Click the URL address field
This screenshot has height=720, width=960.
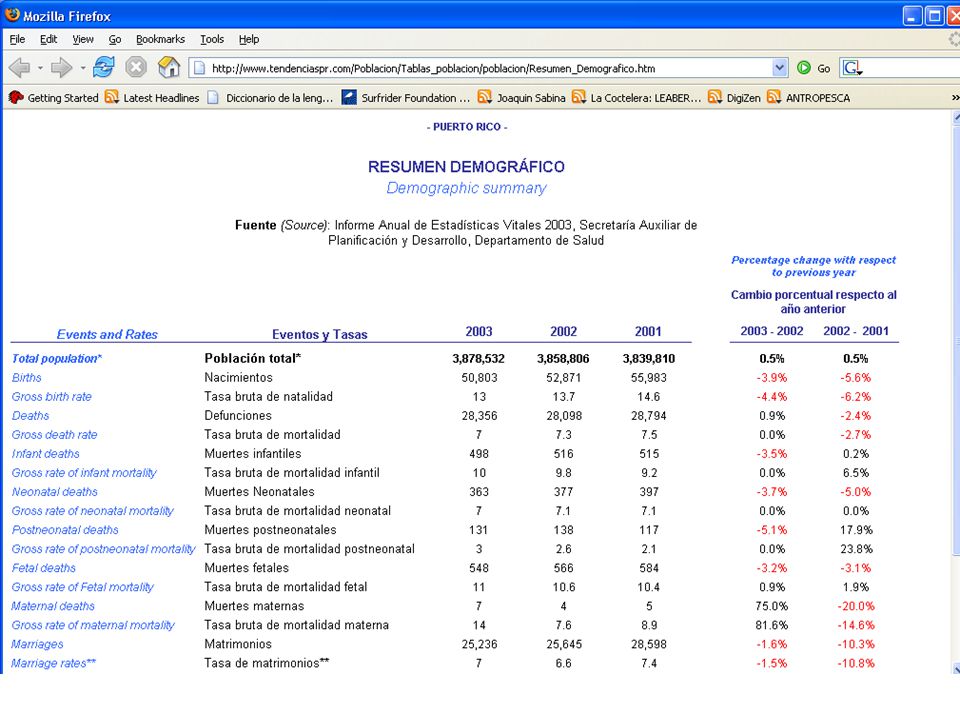tap(490, 68)
